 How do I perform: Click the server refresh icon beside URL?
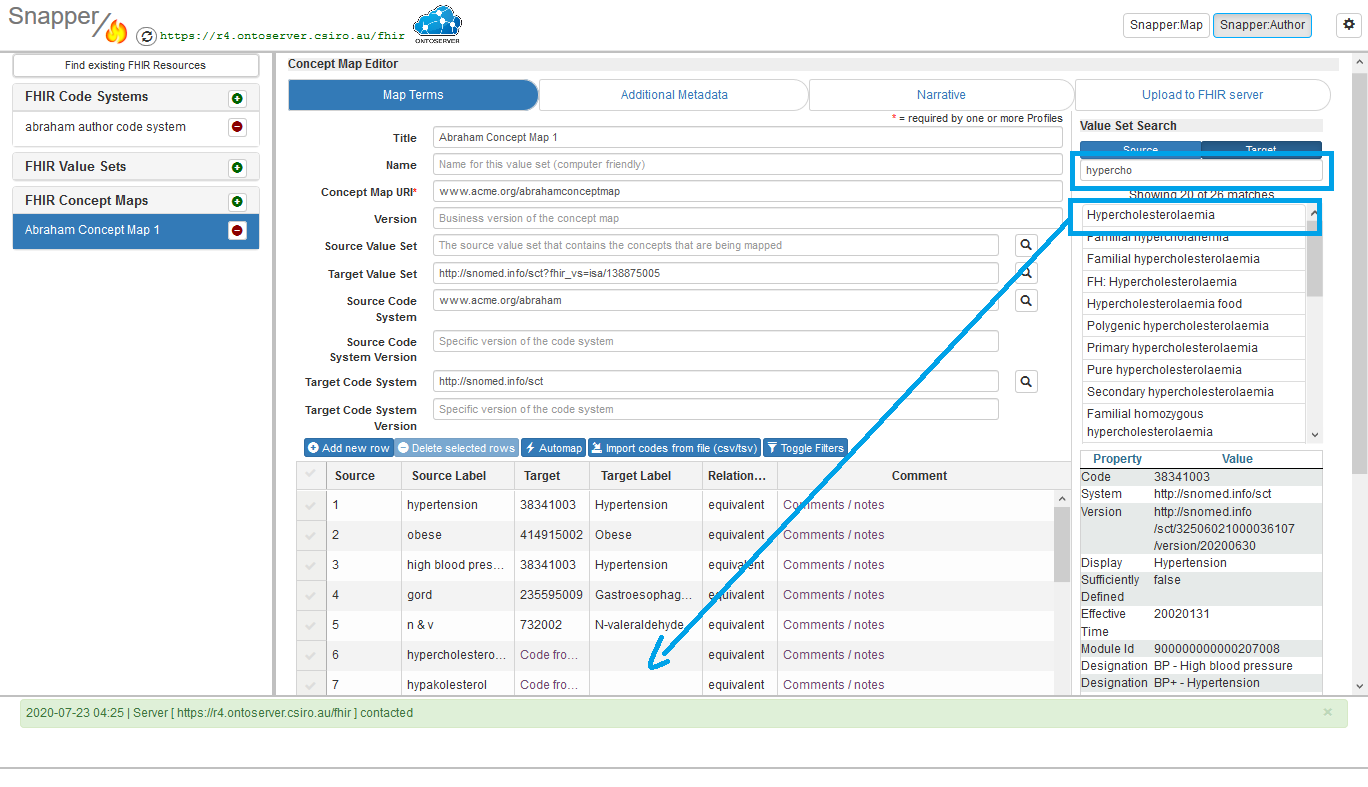[146, 36]
